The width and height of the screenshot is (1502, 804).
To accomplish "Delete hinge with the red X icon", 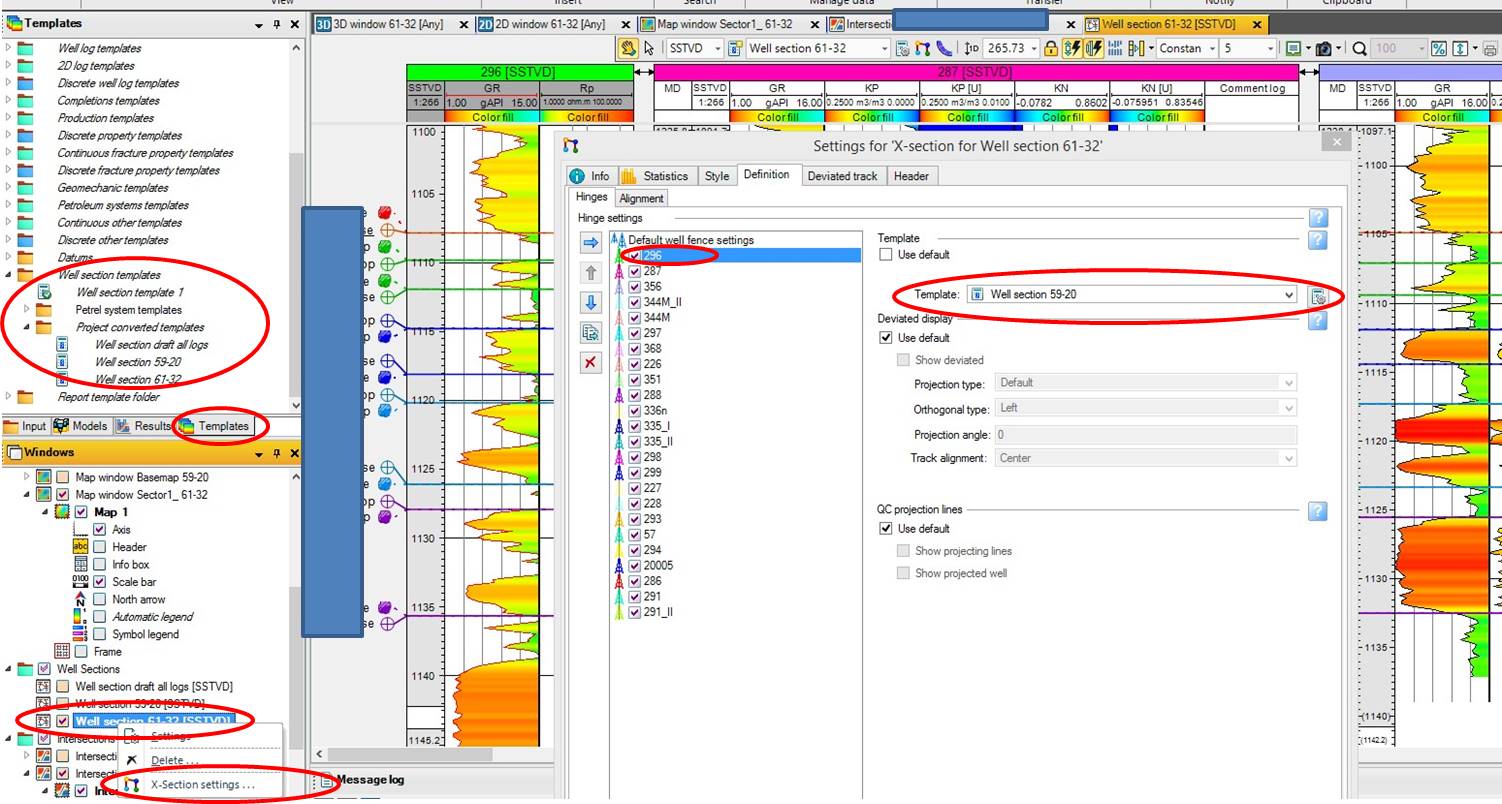I will pyautogui.click(x=590, y=362).
